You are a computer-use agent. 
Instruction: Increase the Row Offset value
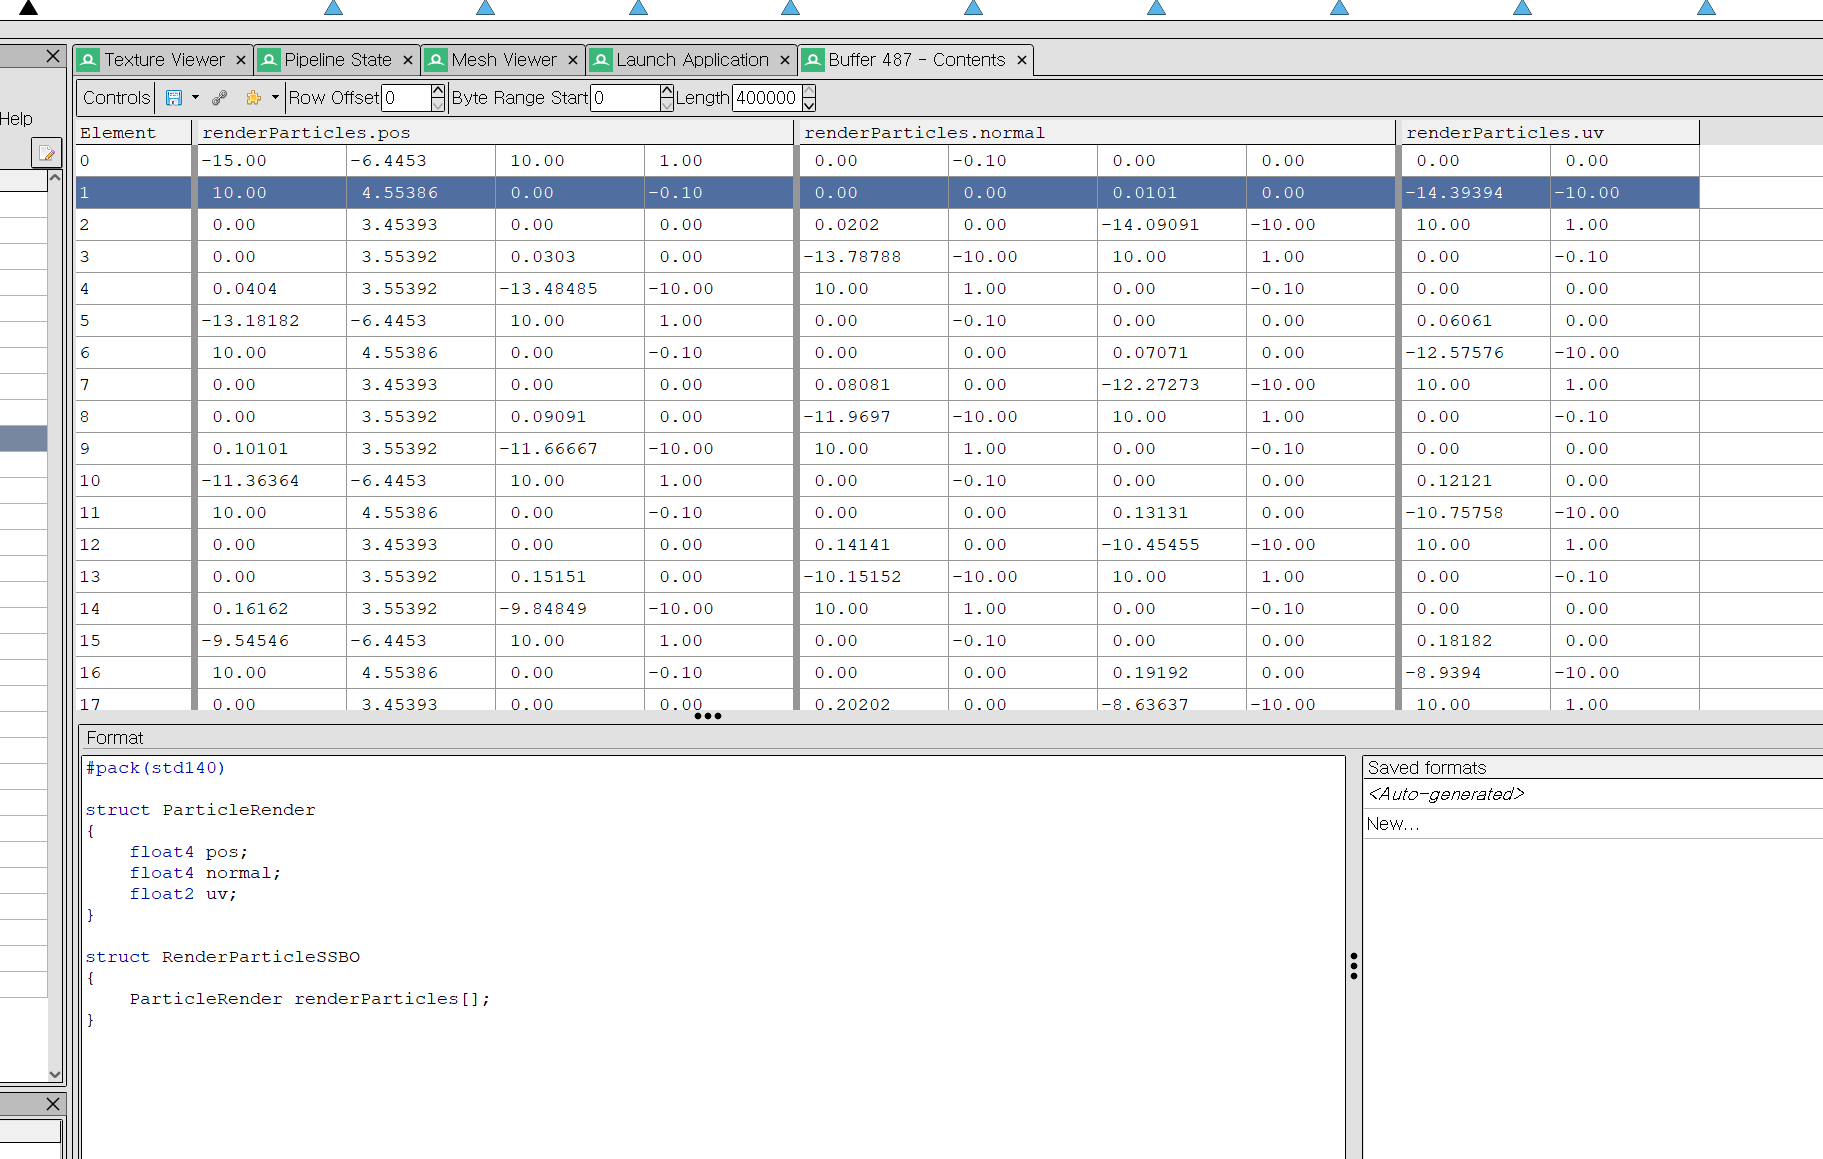438,91
